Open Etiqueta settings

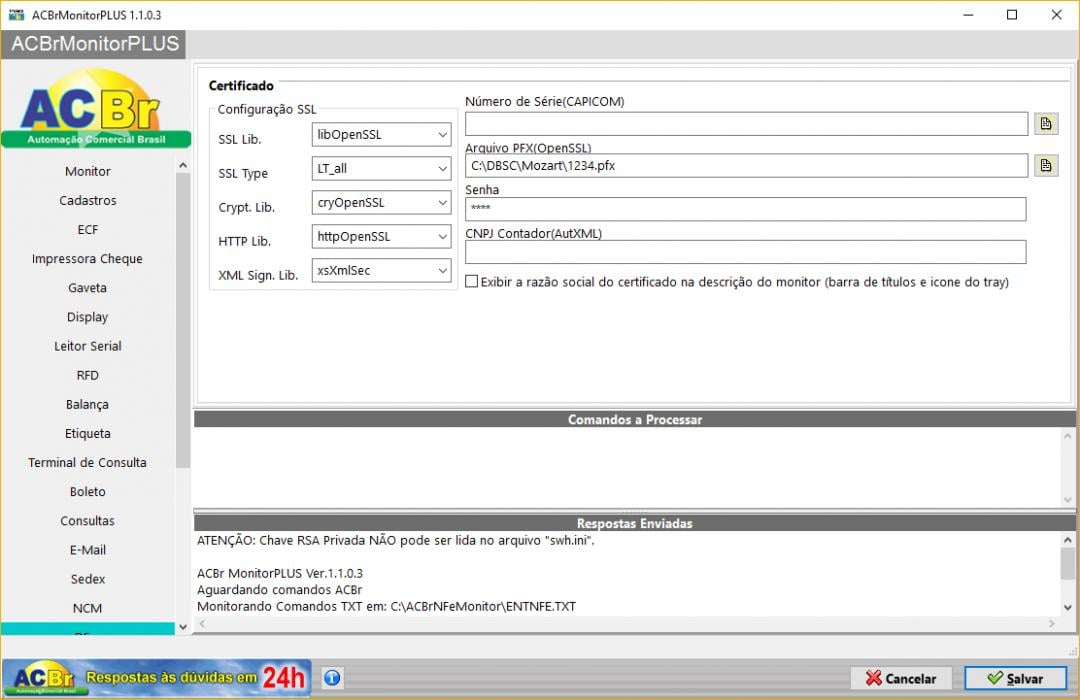87,433
